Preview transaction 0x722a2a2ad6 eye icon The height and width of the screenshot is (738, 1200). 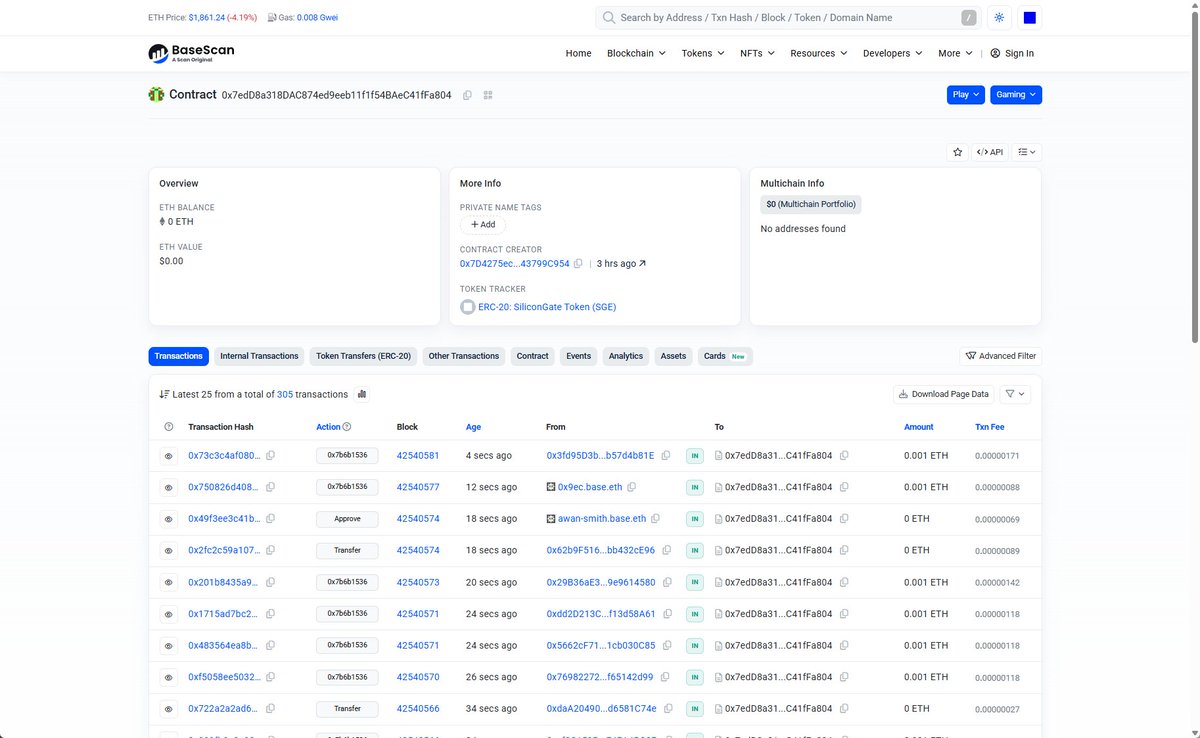click(168, 709)
